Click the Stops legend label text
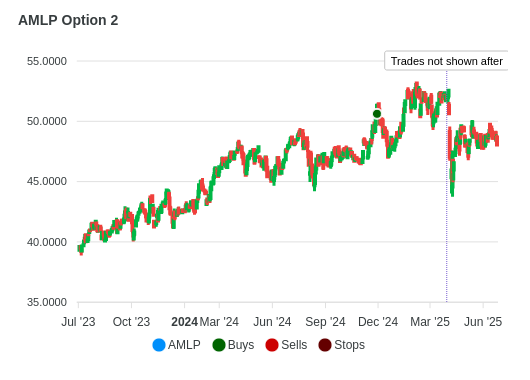 (x=350, y=345)
